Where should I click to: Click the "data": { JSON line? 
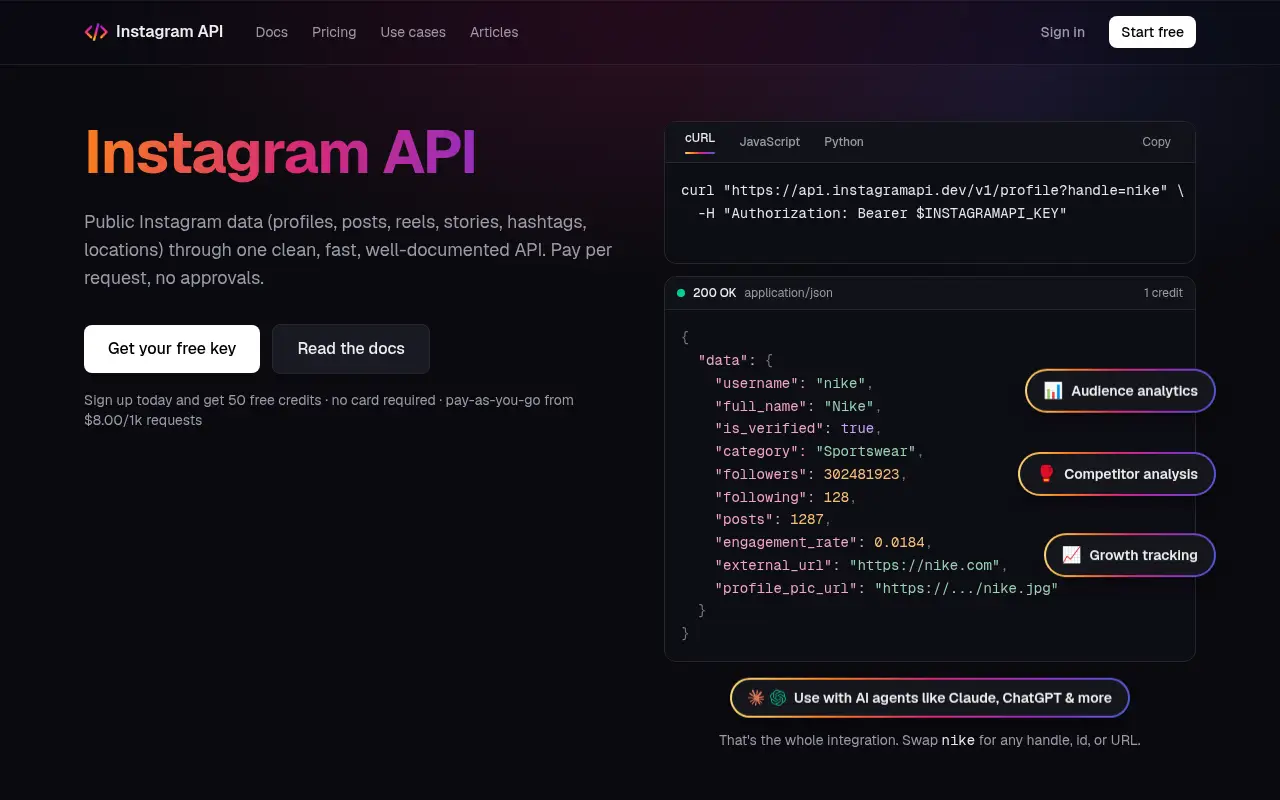click(x=735, y=360)
